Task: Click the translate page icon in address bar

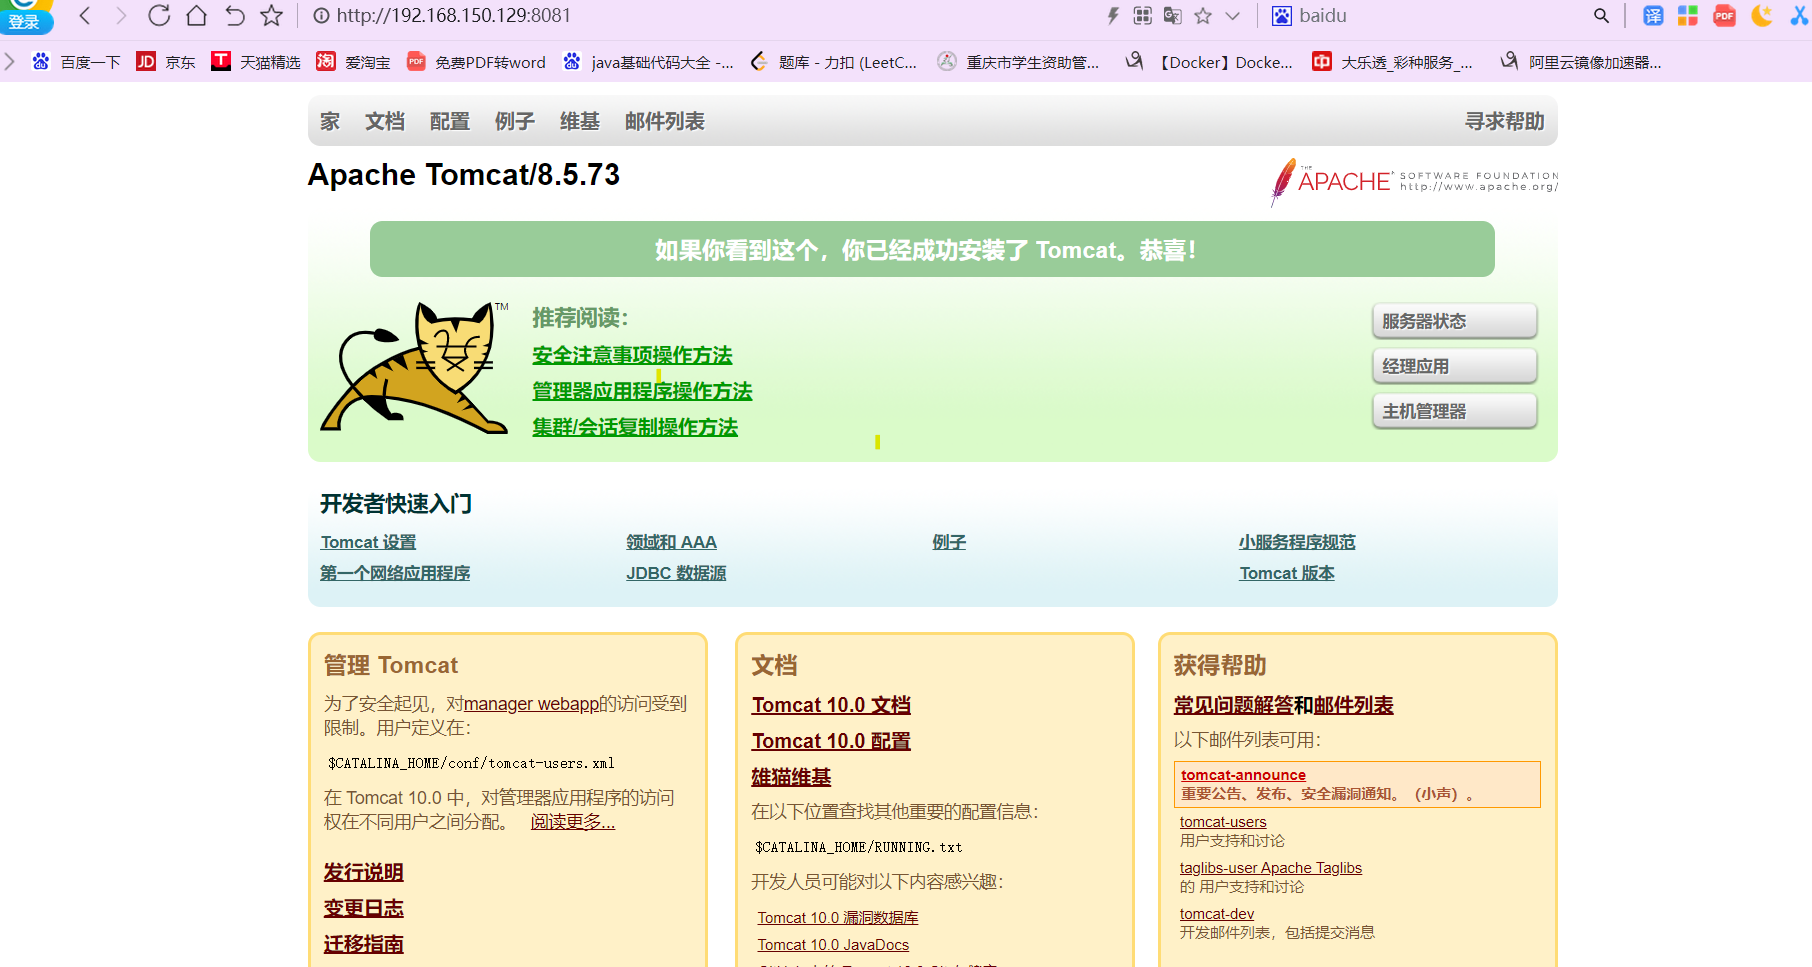Action: coord(1173,15)
